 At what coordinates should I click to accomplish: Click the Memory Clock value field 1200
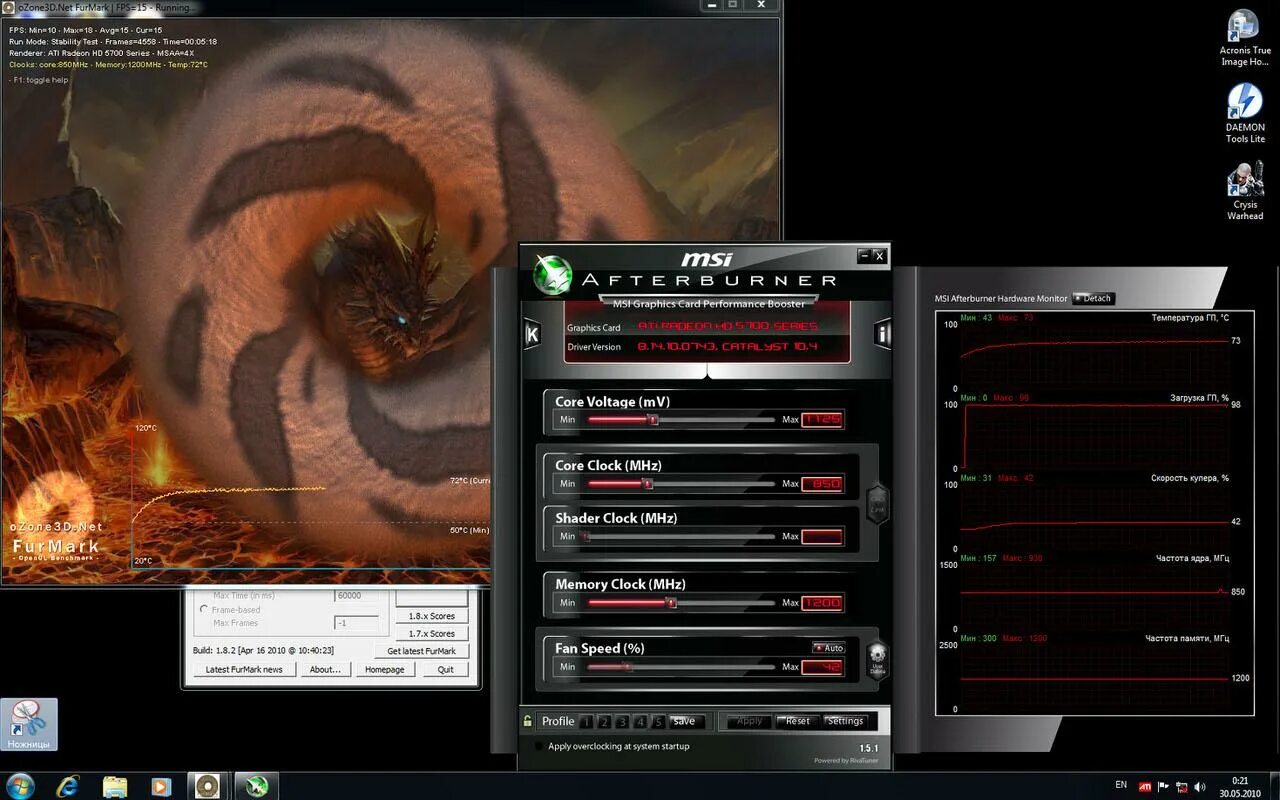coord(822,603)
